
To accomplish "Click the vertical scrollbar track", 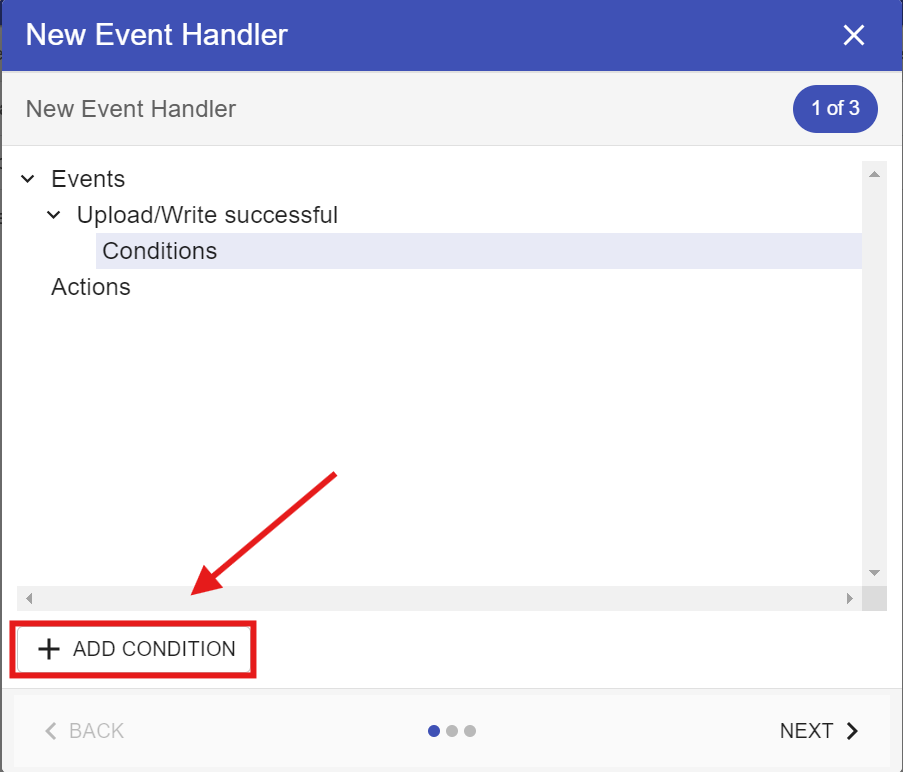I will (x=874, y=370).
